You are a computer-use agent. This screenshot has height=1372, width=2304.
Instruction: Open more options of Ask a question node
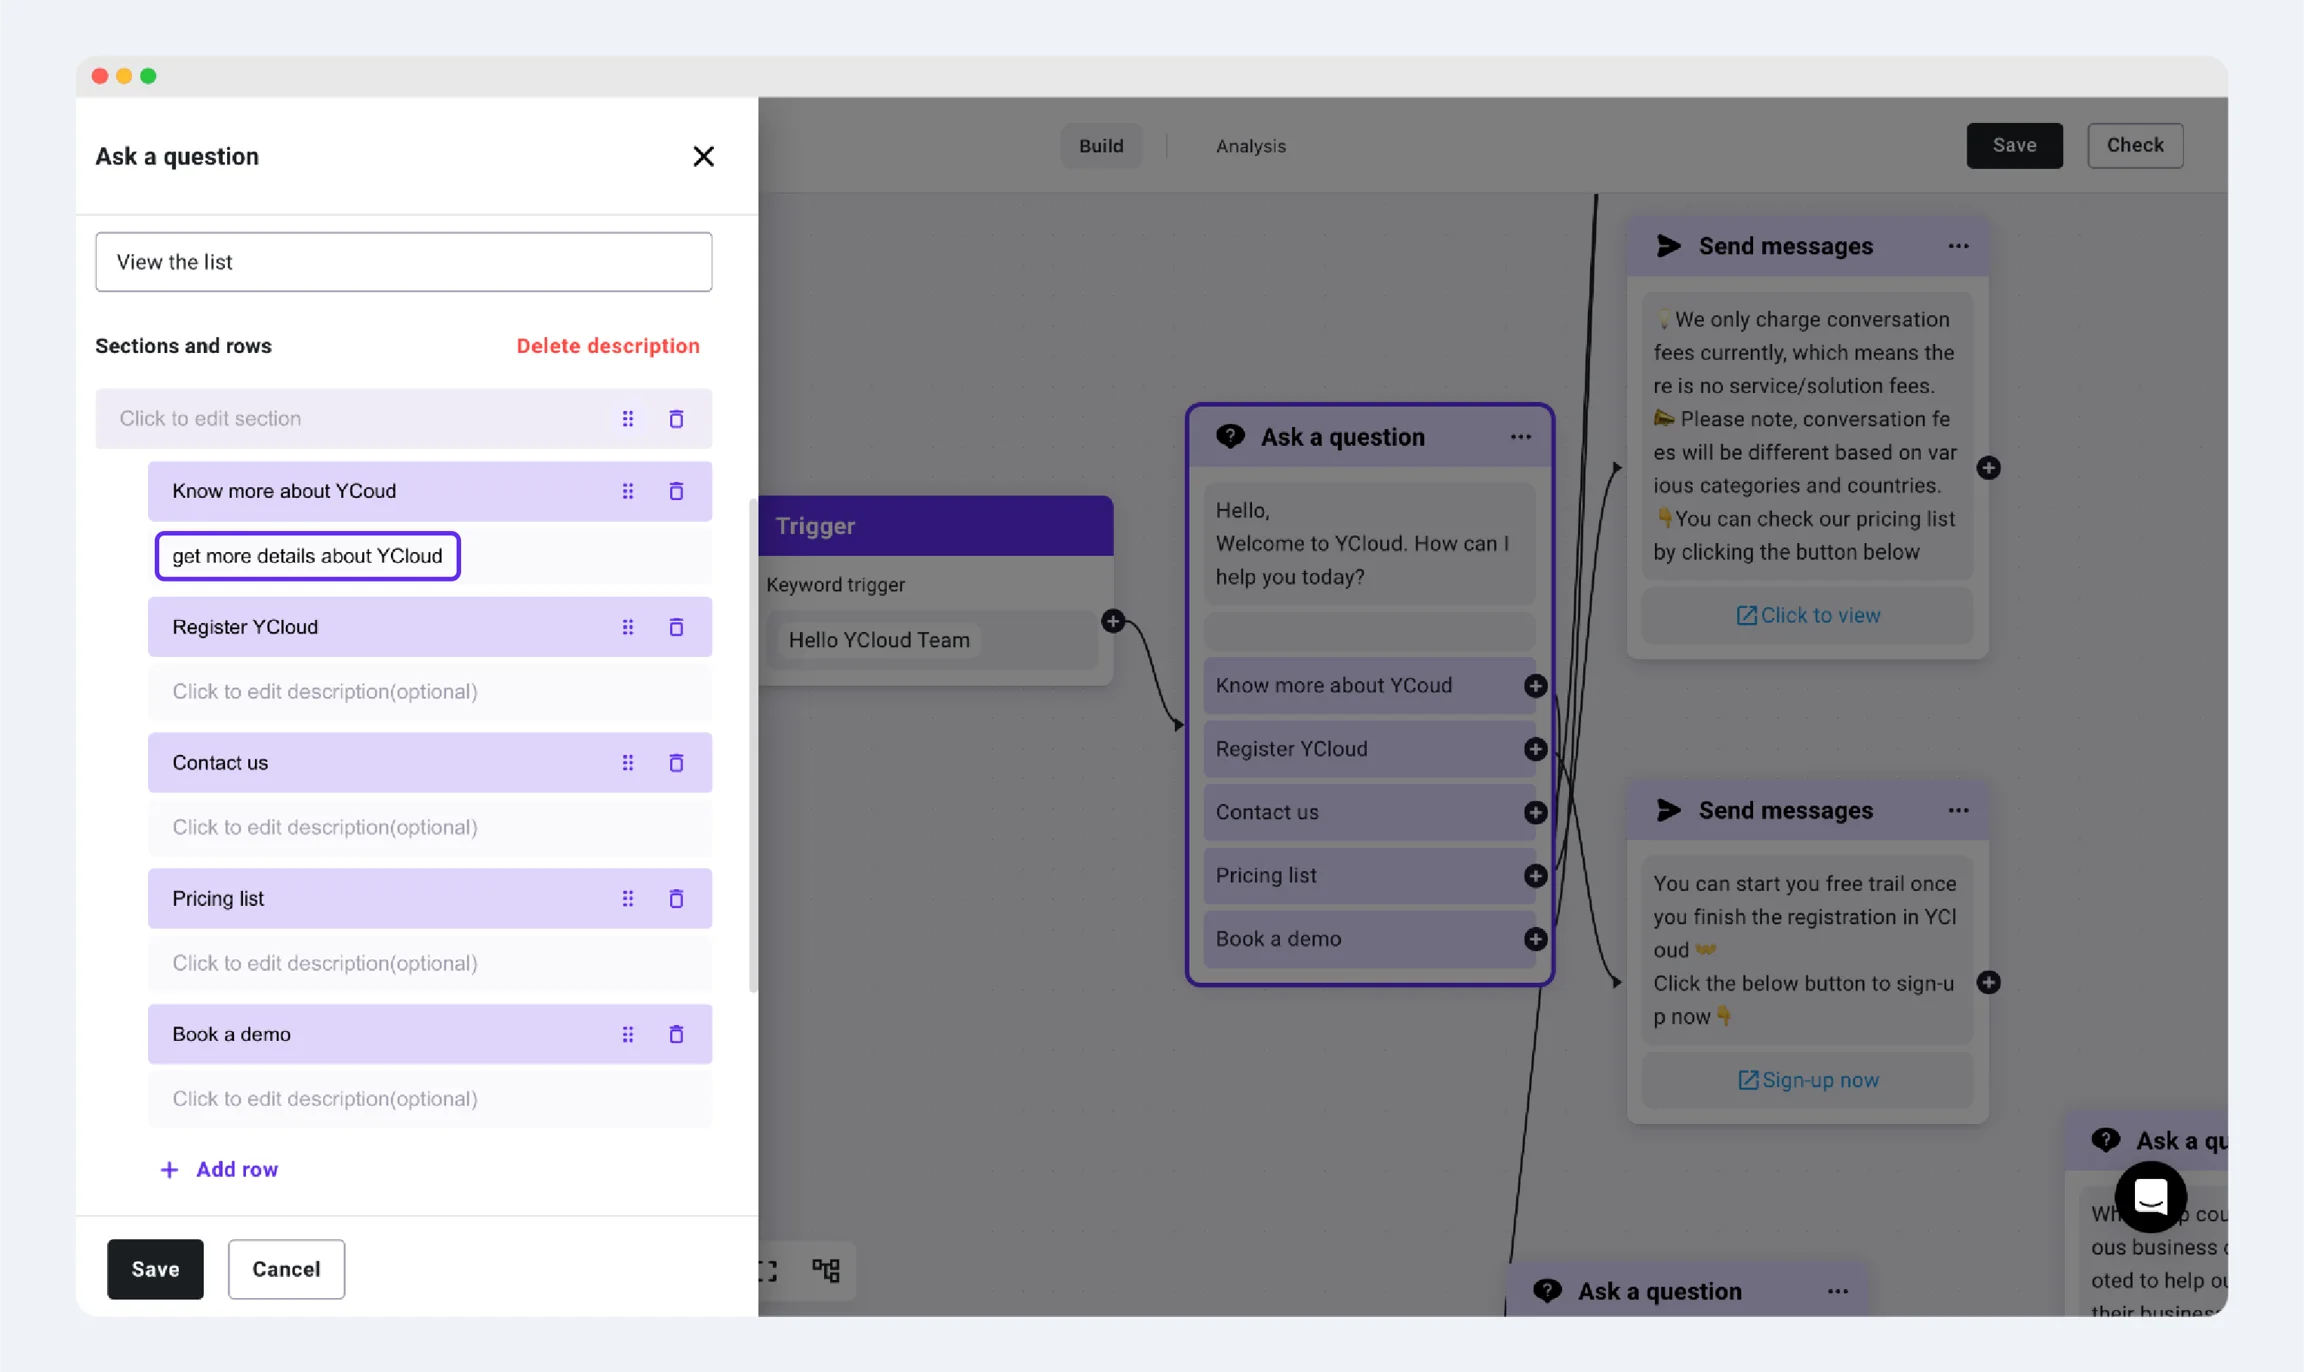pos(1520,437)
